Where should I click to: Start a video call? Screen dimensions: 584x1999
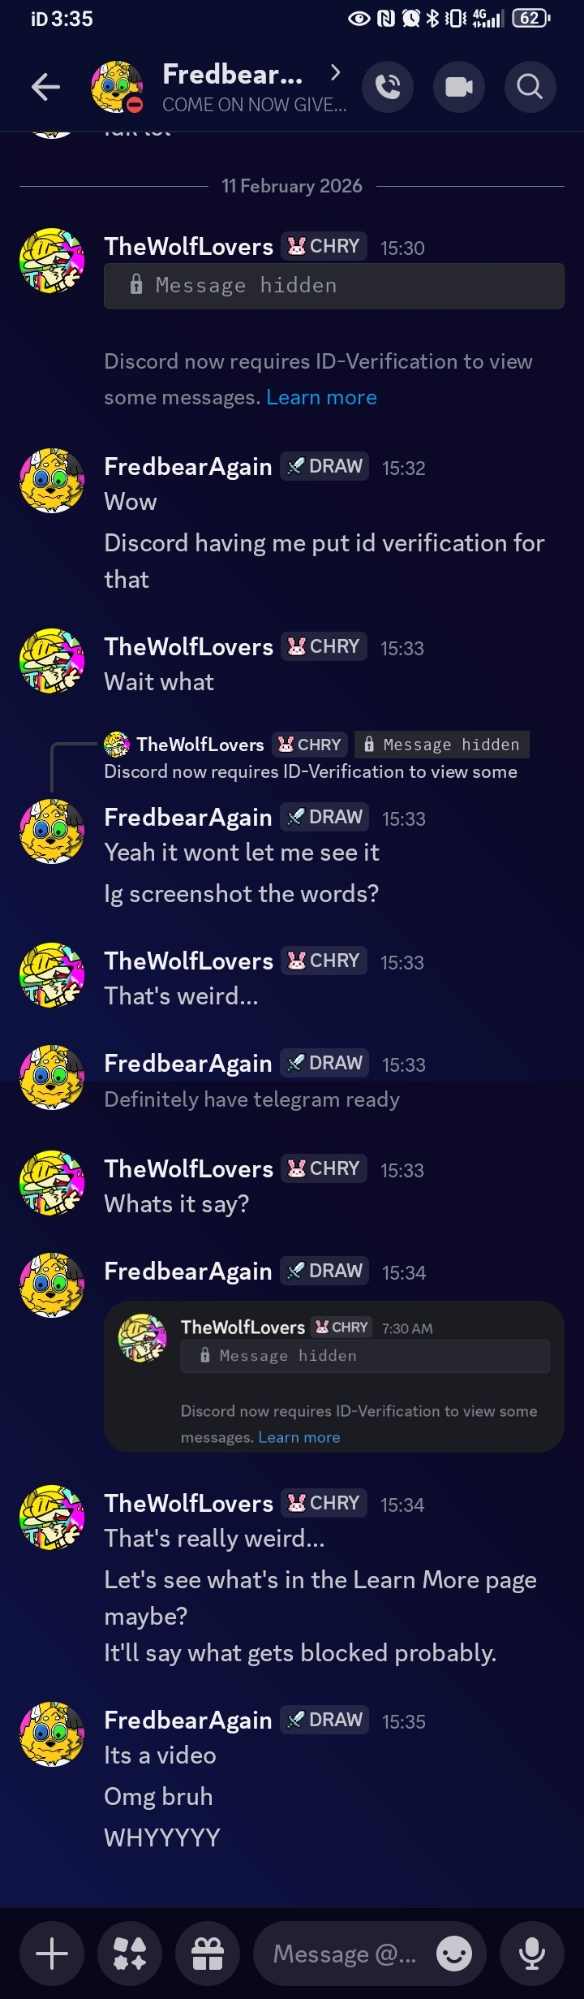[x=459, y=87]
